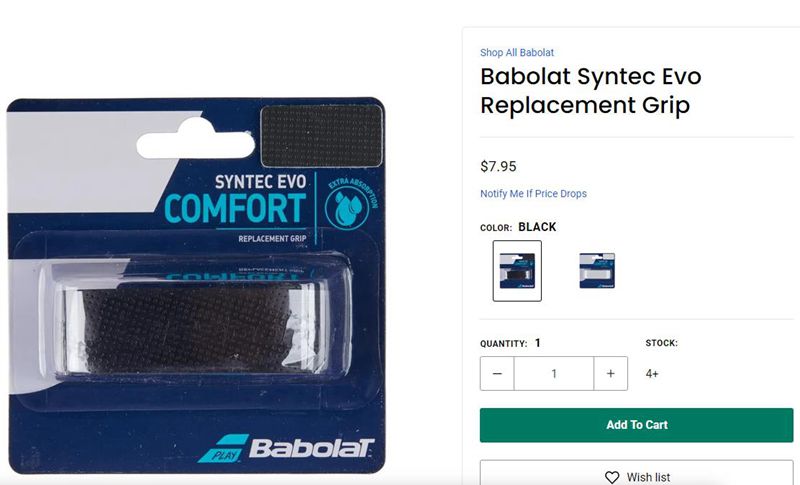Click the heart icon beside Wish list
Screen dimensions: 800x485
pos(612,477)
